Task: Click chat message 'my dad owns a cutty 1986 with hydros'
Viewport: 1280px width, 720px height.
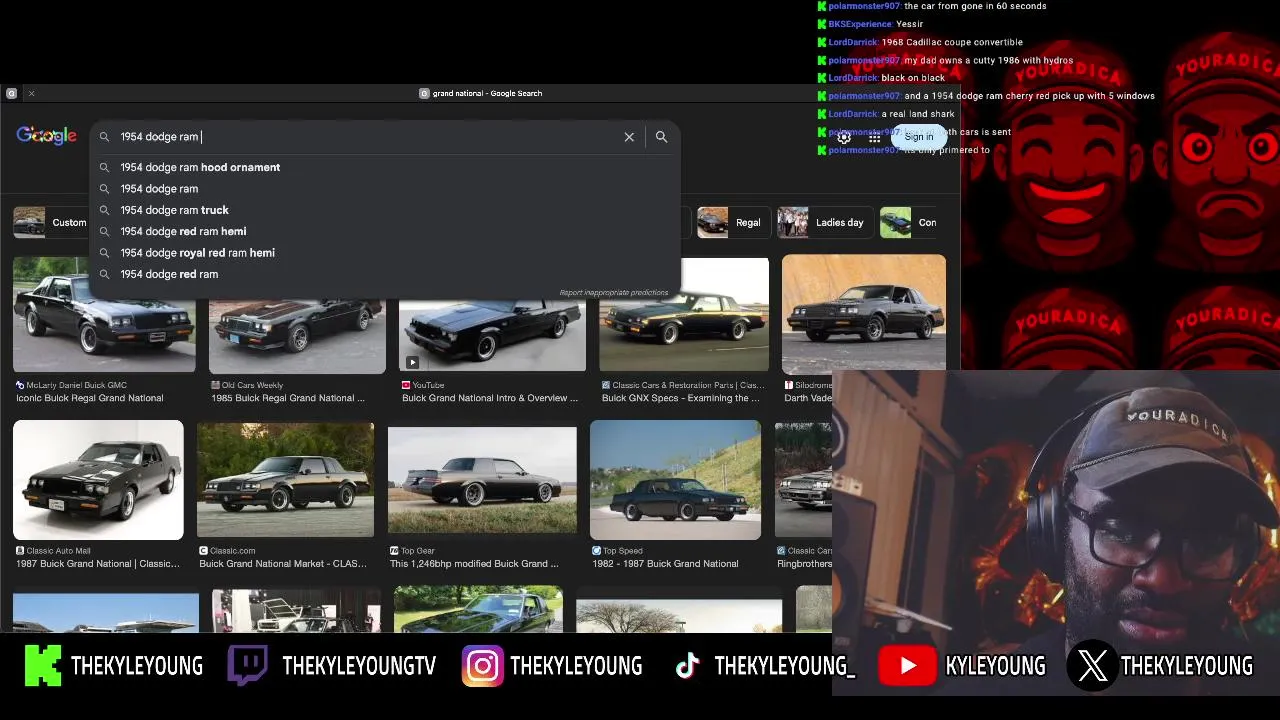Action: click(989, 60)
